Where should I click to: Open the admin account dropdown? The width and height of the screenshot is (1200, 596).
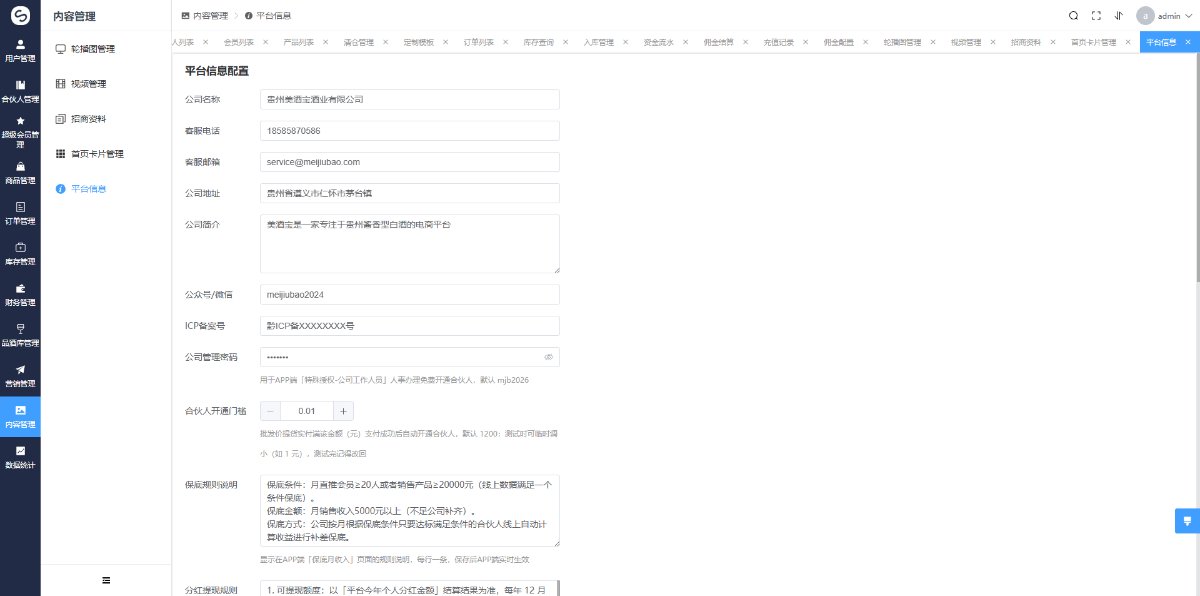pos(1175,16)
